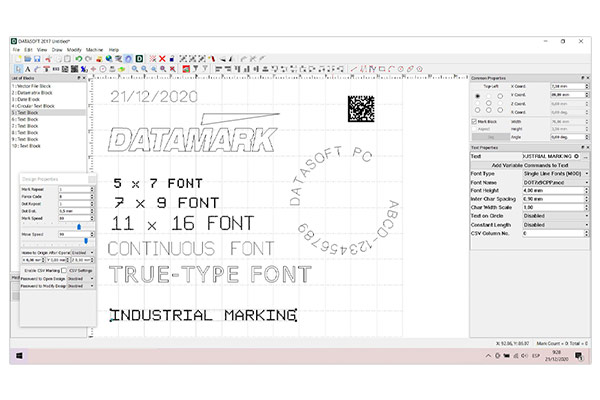
Task: Select the red circle drawing tool
Action: [x=401, y=69]
